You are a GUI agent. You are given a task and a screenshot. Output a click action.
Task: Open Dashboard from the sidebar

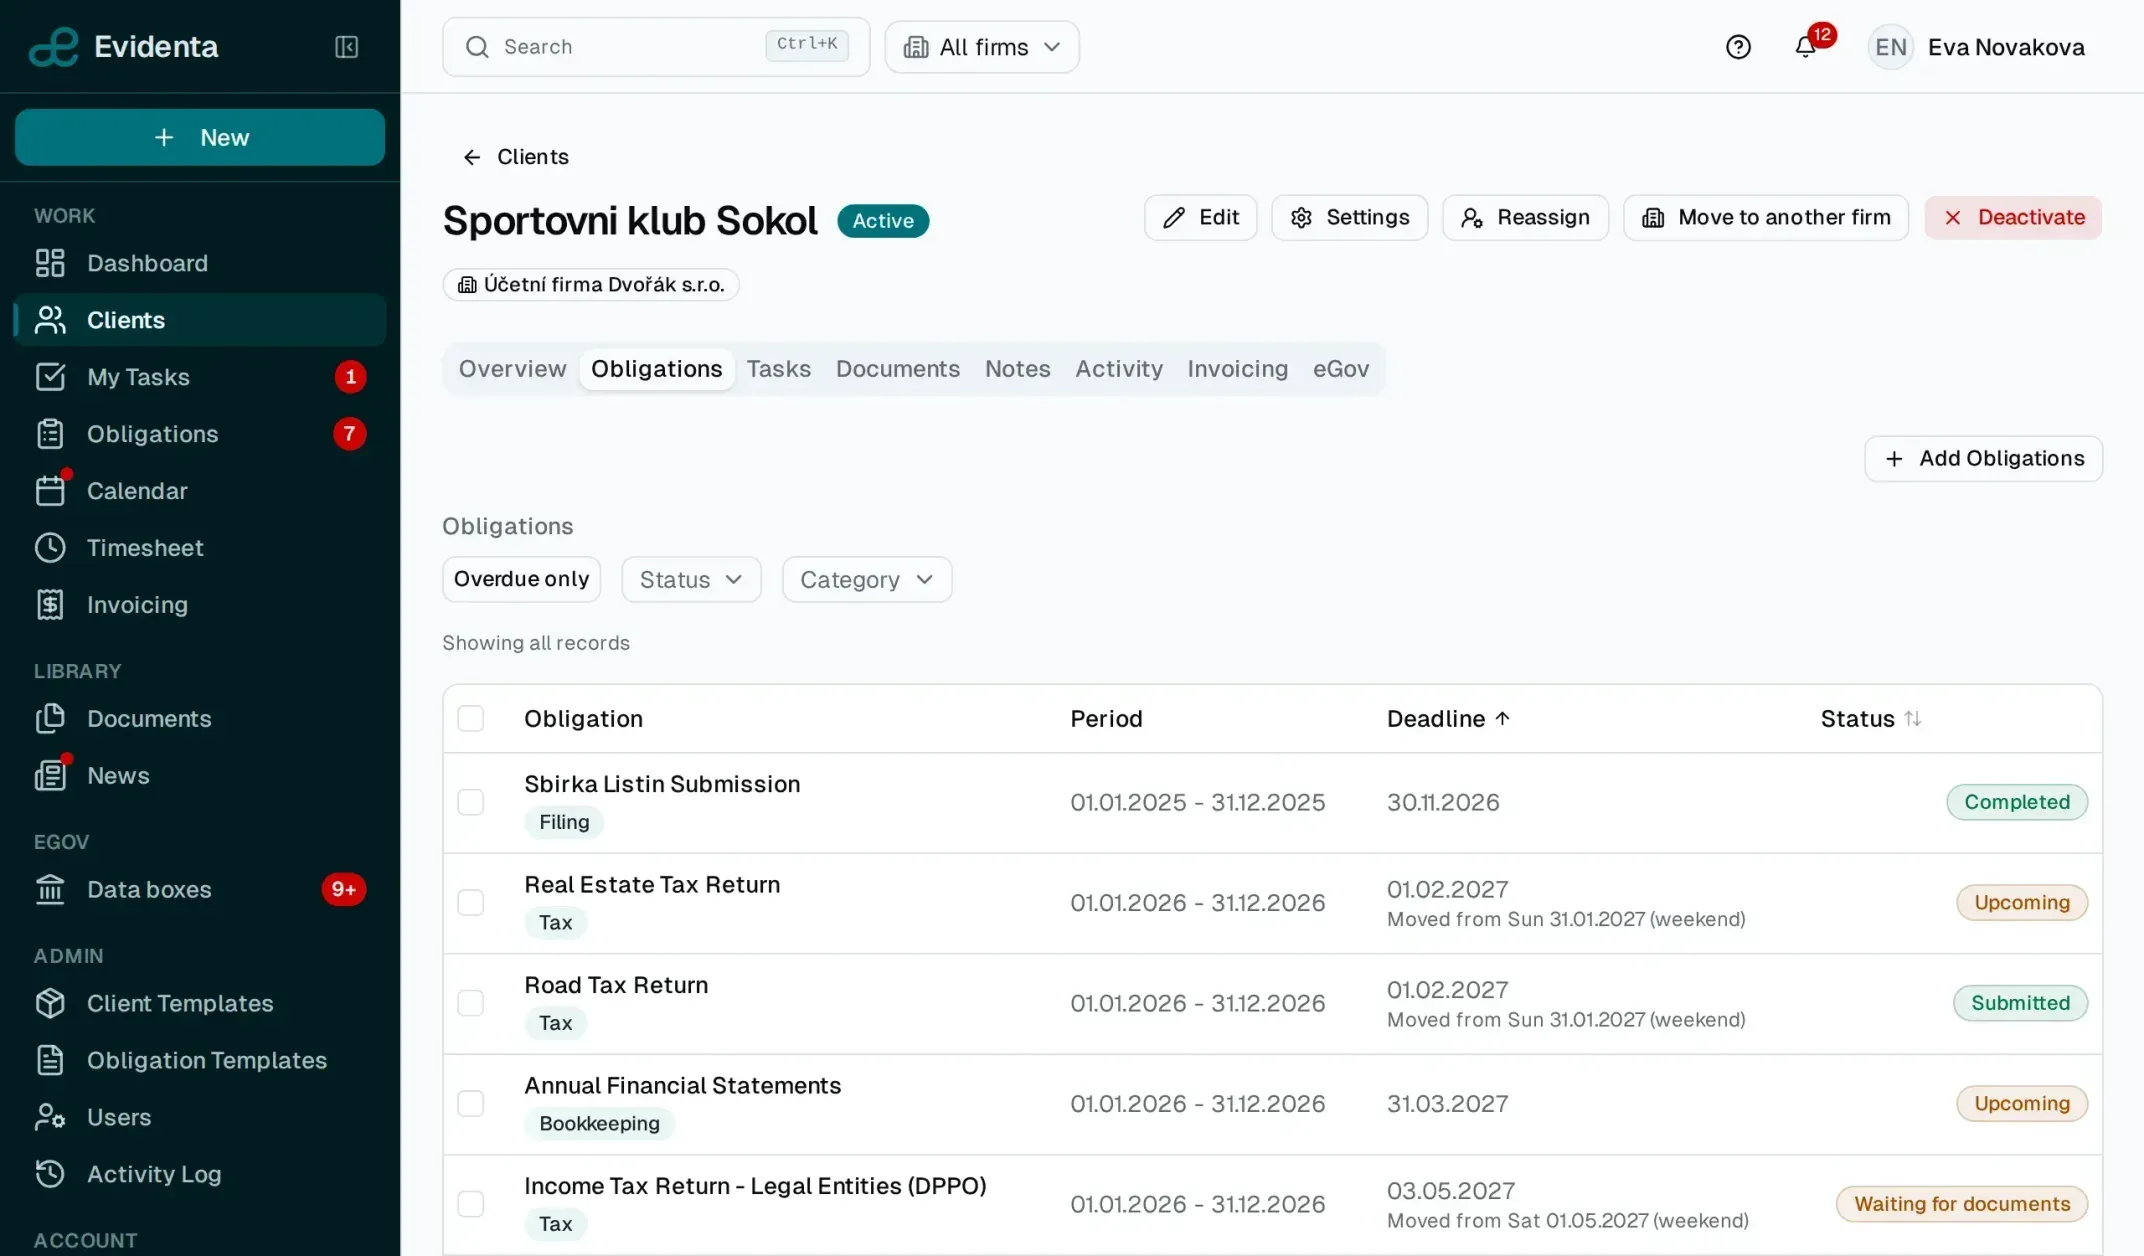[200, 263]
